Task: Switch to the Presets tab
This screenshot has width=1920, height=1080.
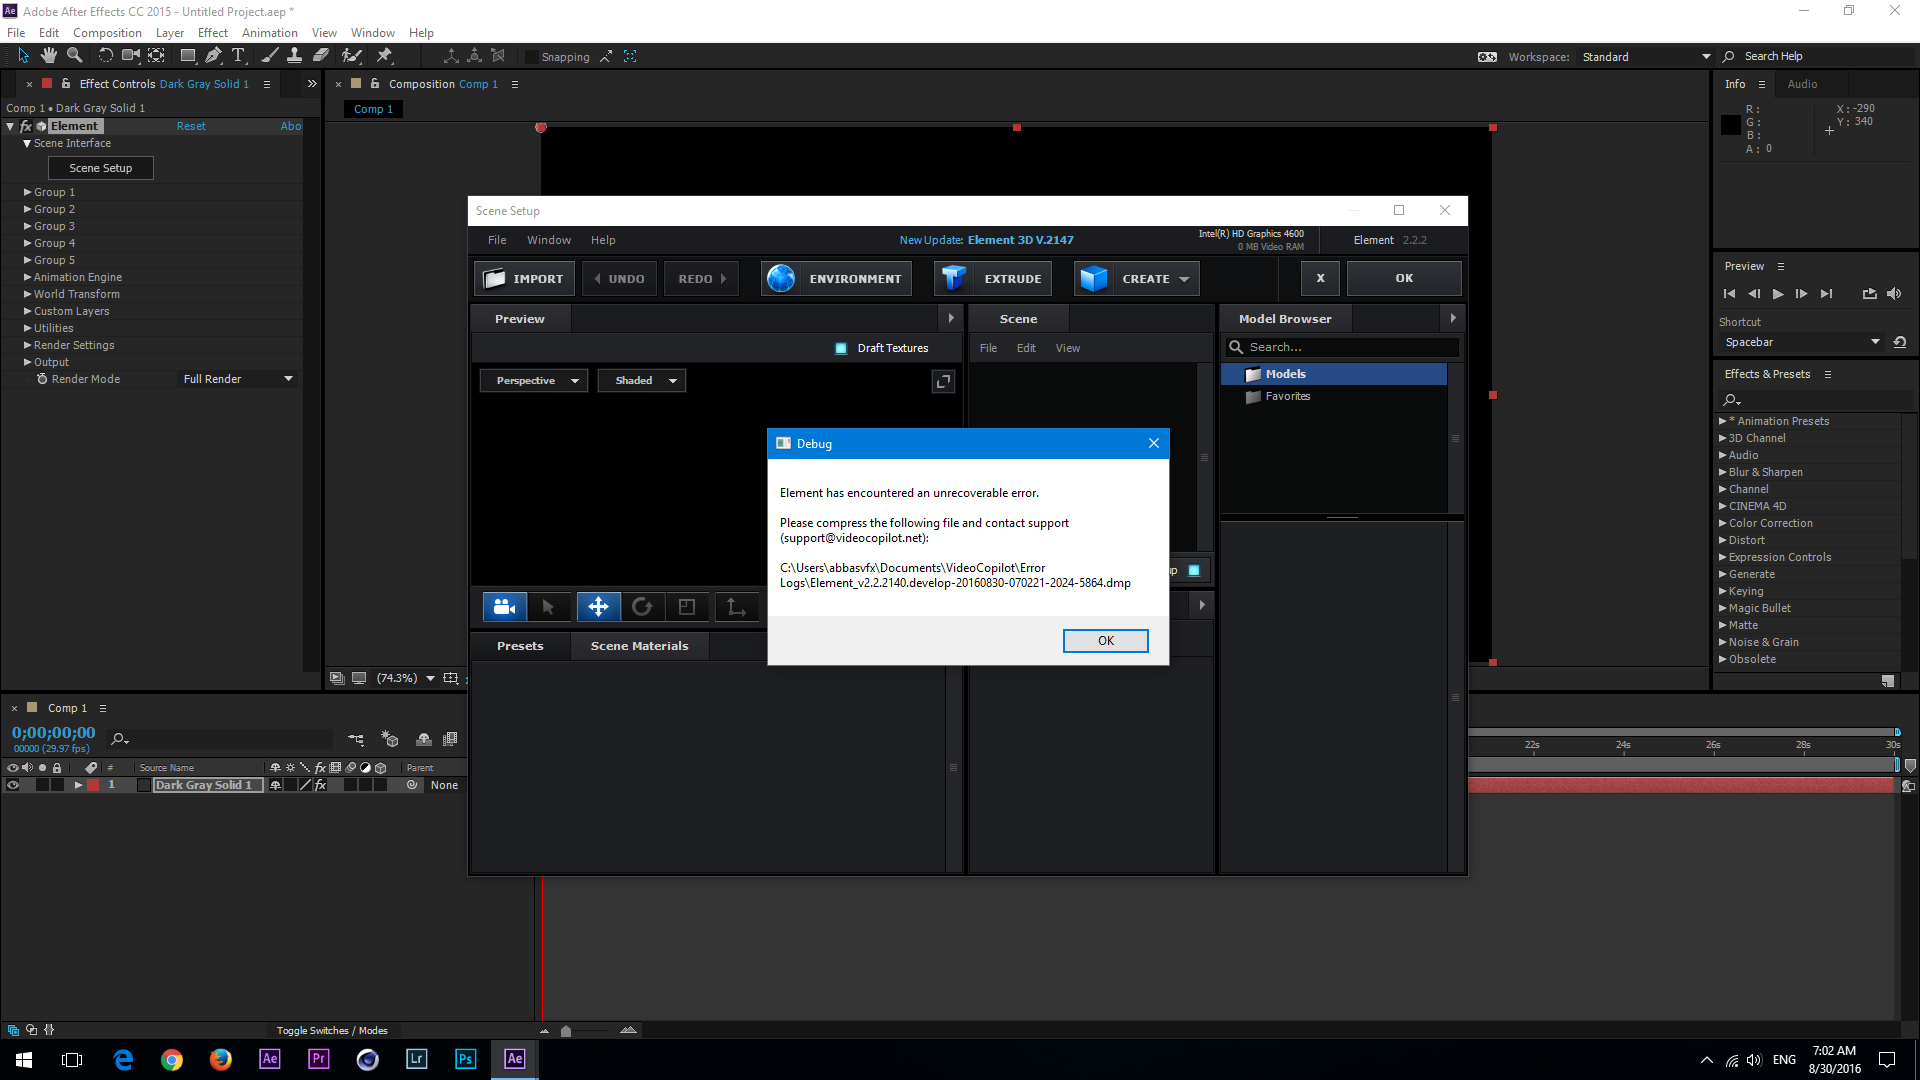Action: (520, 646)
